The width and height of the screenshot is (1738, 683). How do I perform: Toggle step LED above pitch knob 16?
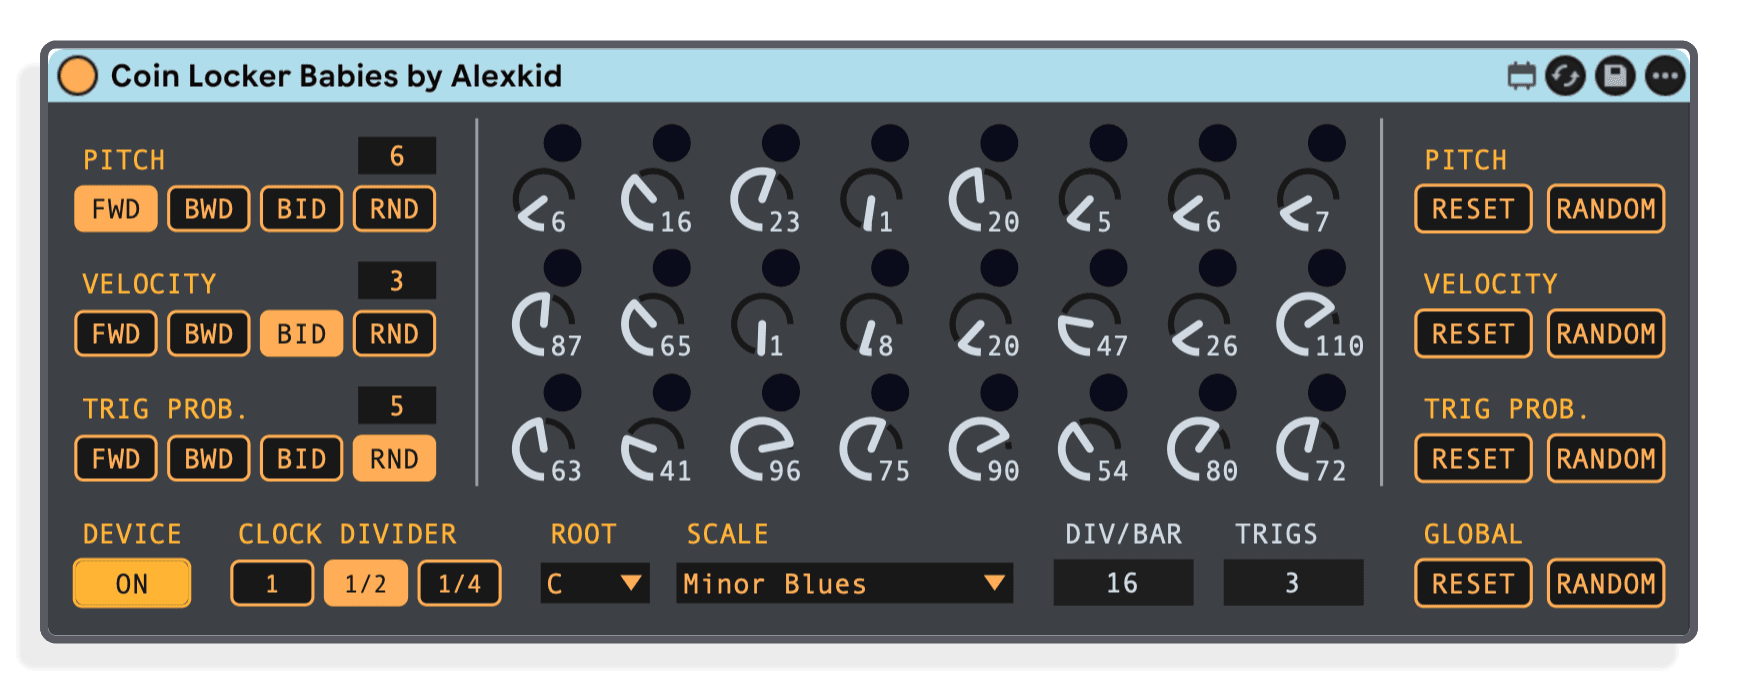coord(671,143)
